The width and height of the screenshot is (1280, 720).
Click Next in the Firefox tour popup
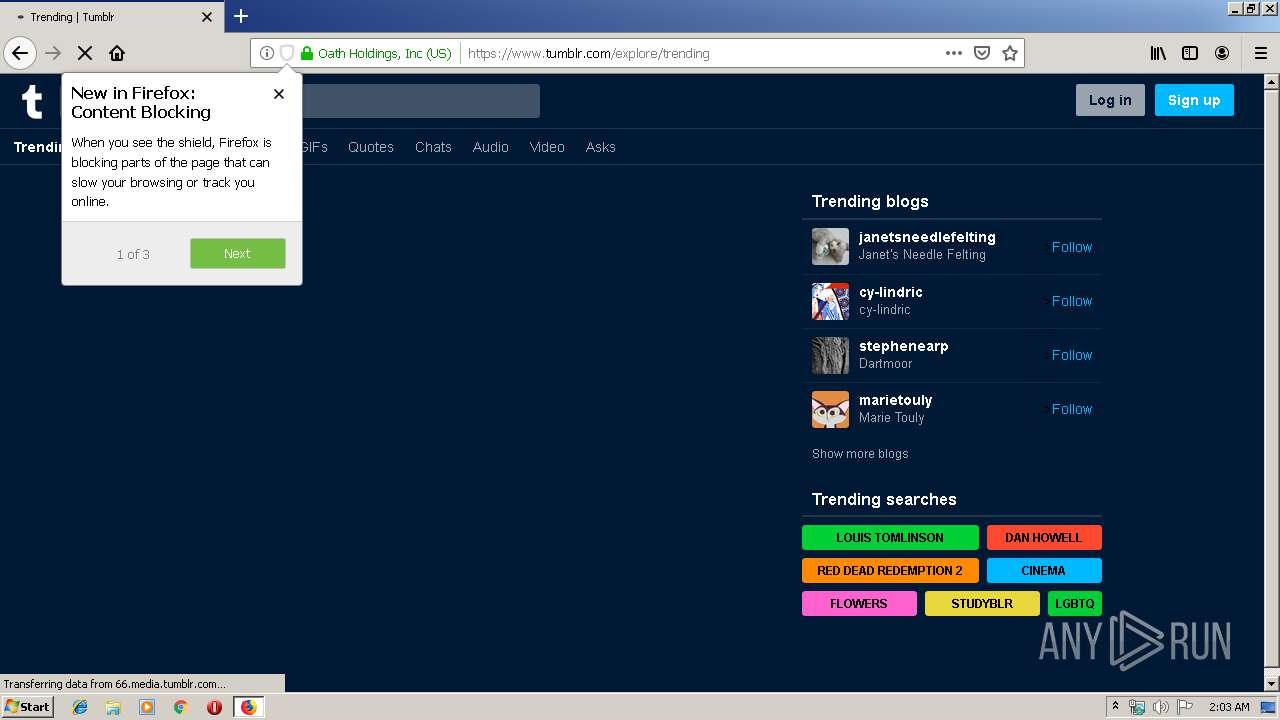[237, 253]
